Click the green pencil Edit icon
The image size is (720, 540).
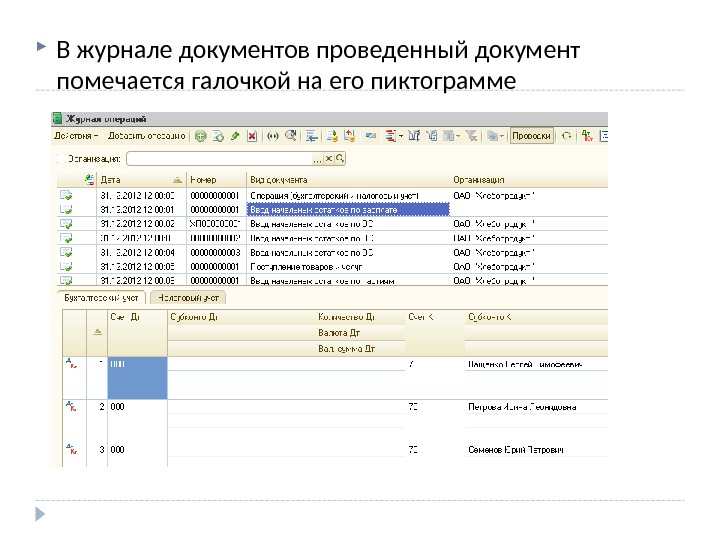(235, 136)
